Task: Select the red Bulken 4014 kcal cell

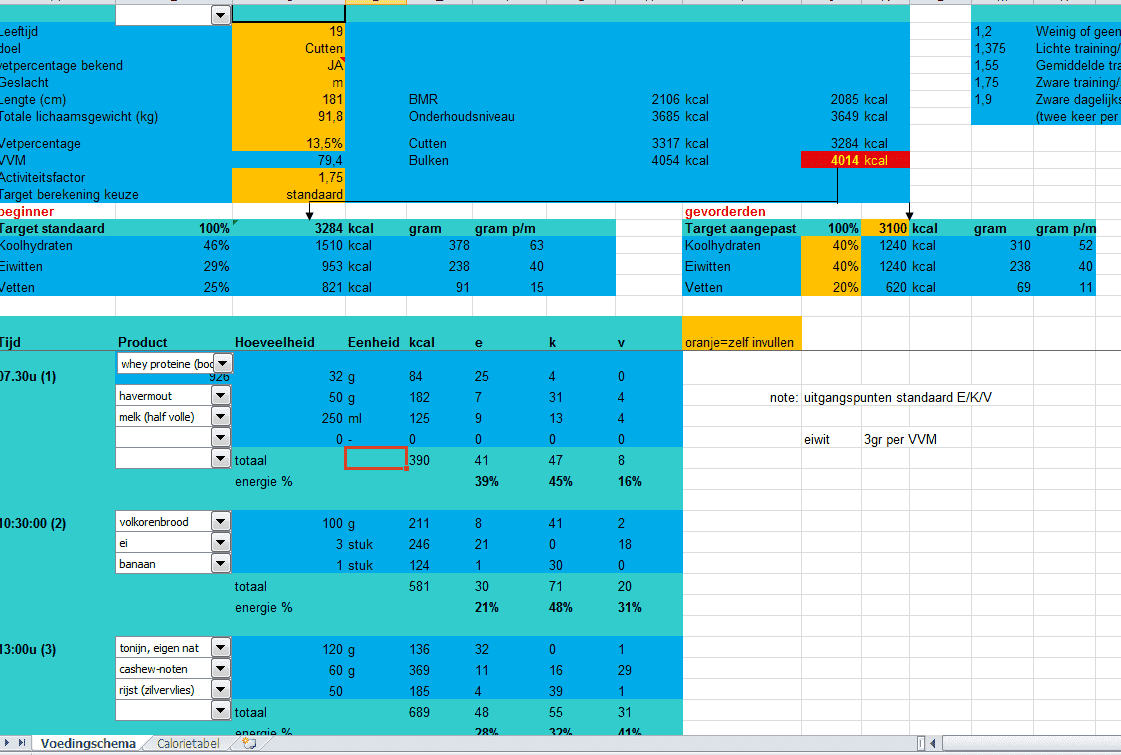Action: [x=855, y=160]
